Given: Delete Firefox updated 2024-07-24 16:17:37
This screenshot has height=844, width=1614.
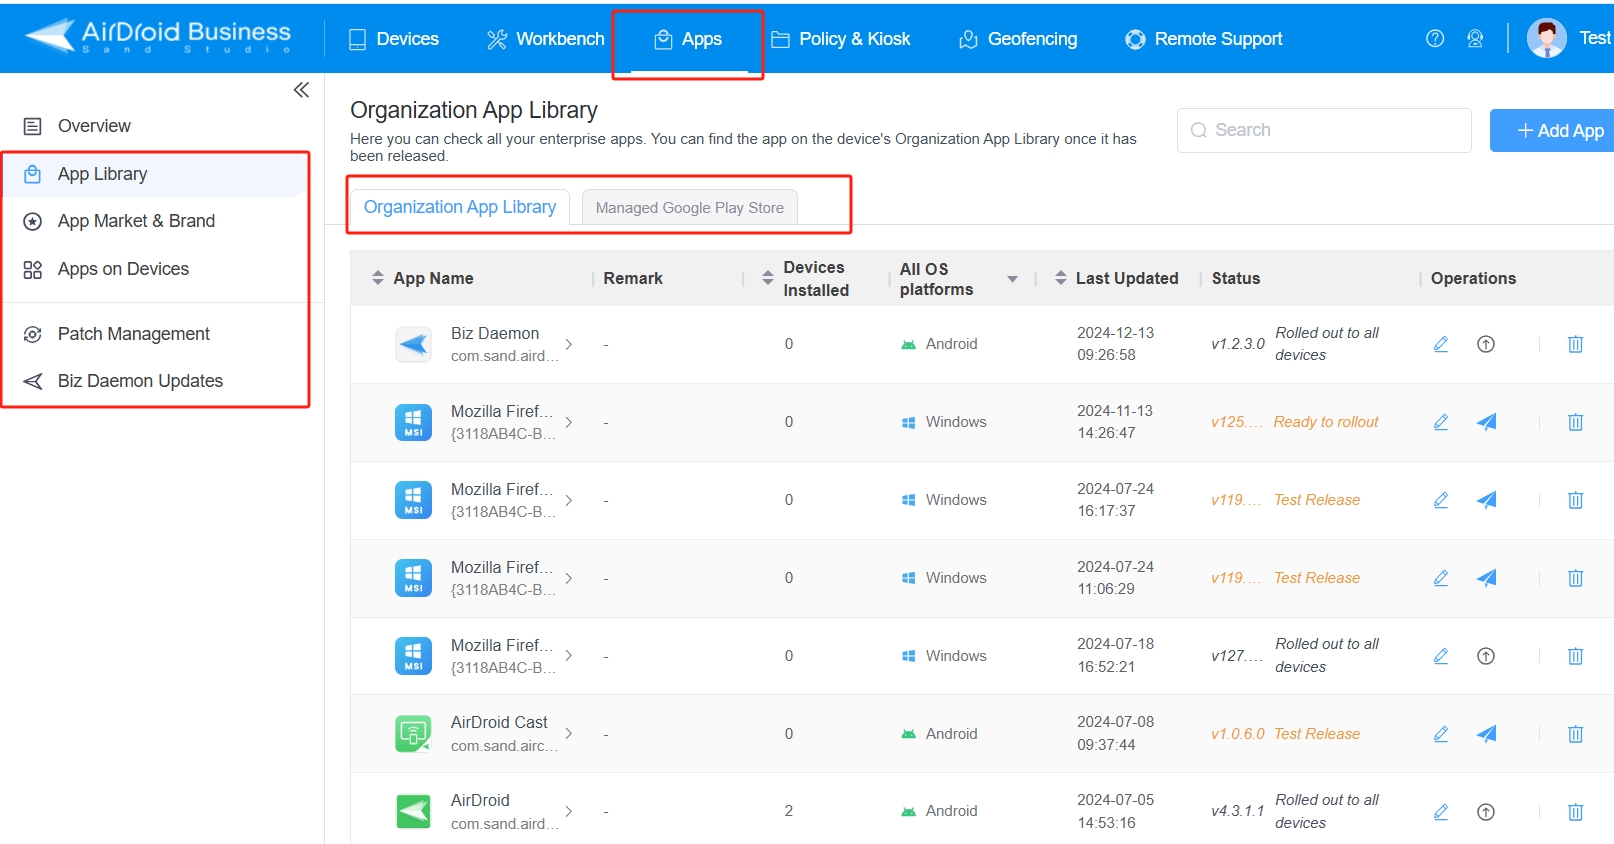Looking at the screenshot, I should tap(1575, 500).
